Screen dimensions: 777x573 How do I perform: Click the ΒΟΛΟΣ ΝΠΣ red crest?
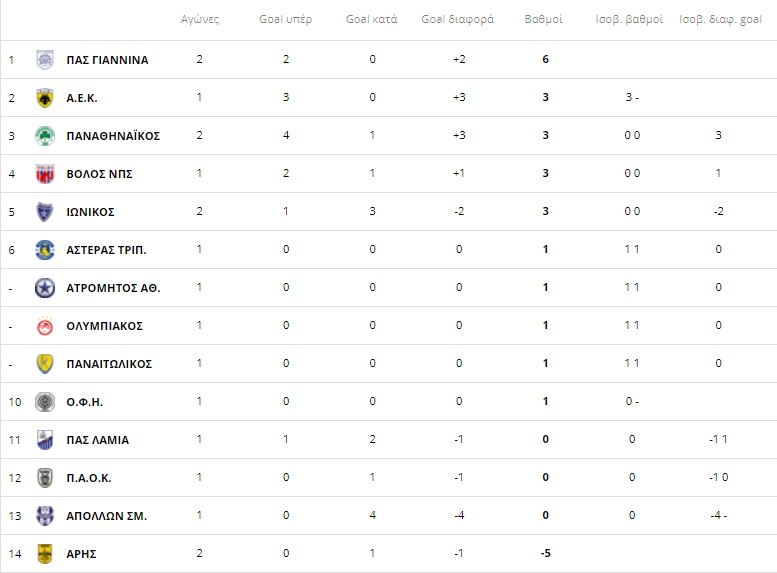(45, 173)
